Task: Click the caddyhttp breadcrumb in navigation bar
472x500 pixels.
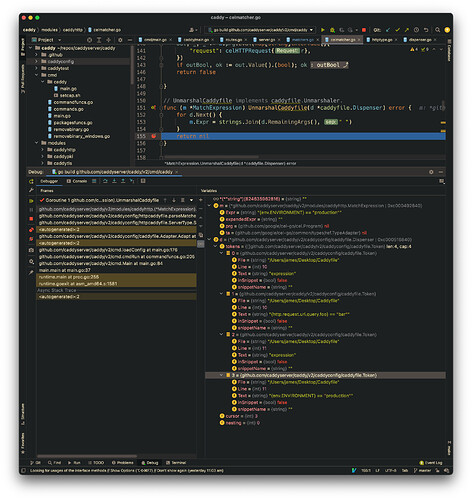Action: pos(73,30)
